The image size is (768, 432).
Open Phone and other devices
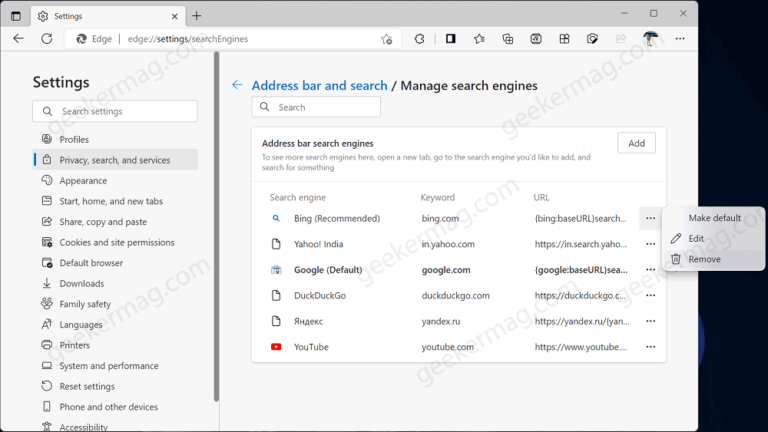click(115, 407)
